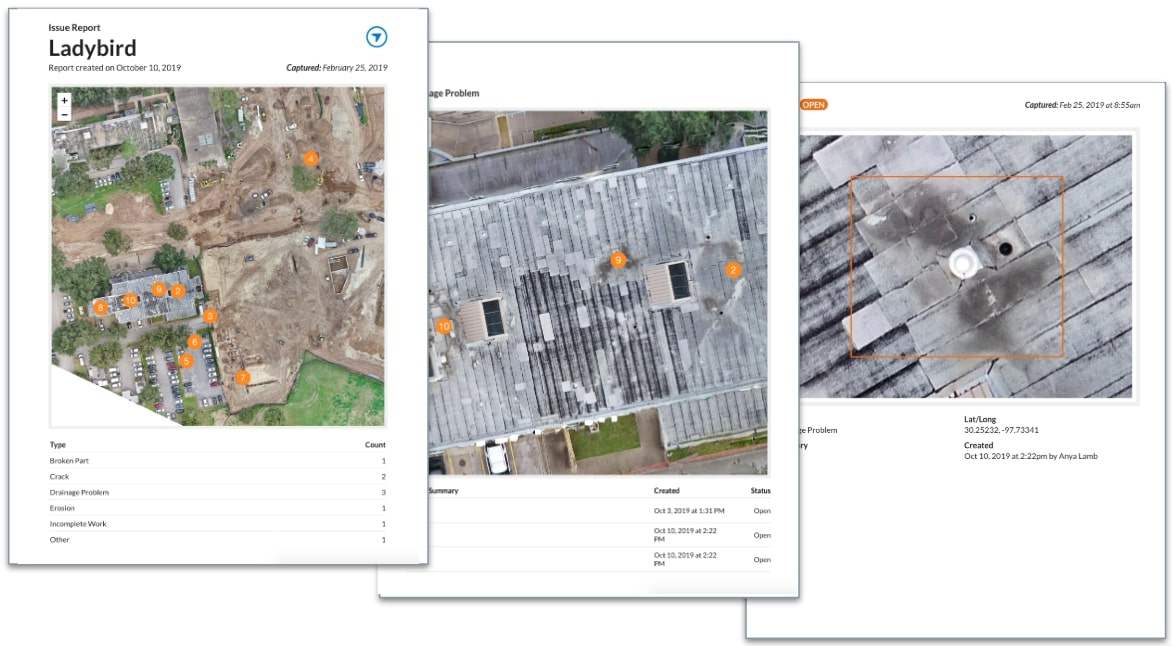
Task: Click marker 9 on the roof close-up
Action: click(618, 260)
